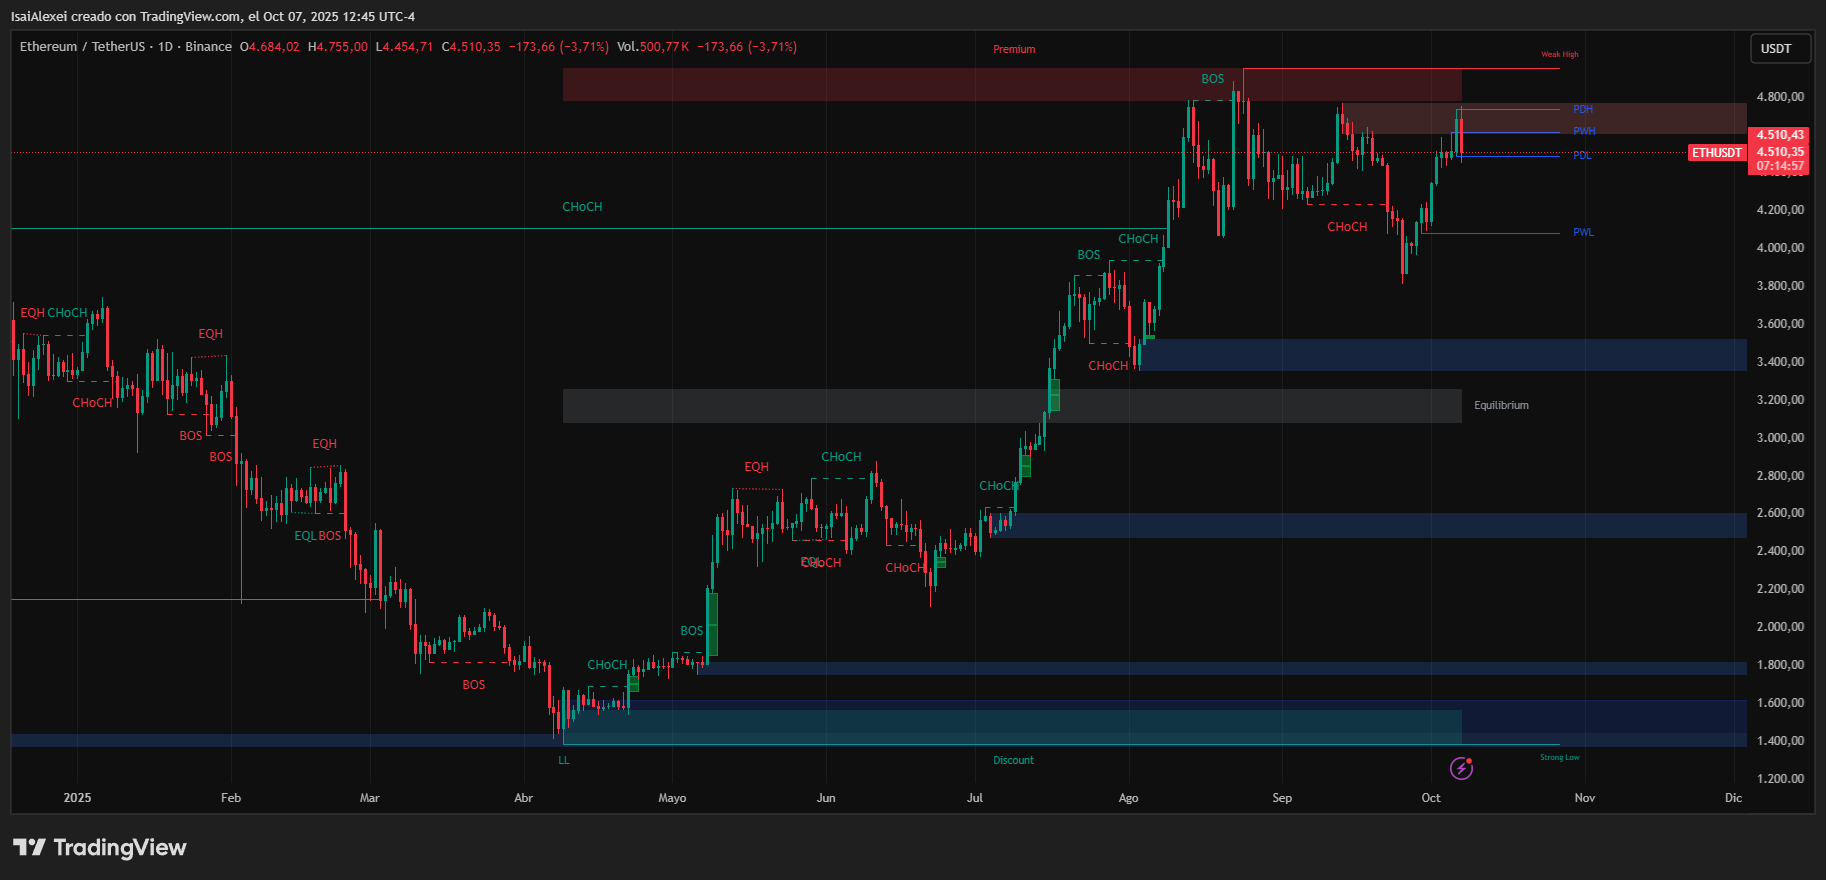The image size is (1826, 880).
Task: Click the 3.000,00 price axis level
Action: 1780,438
